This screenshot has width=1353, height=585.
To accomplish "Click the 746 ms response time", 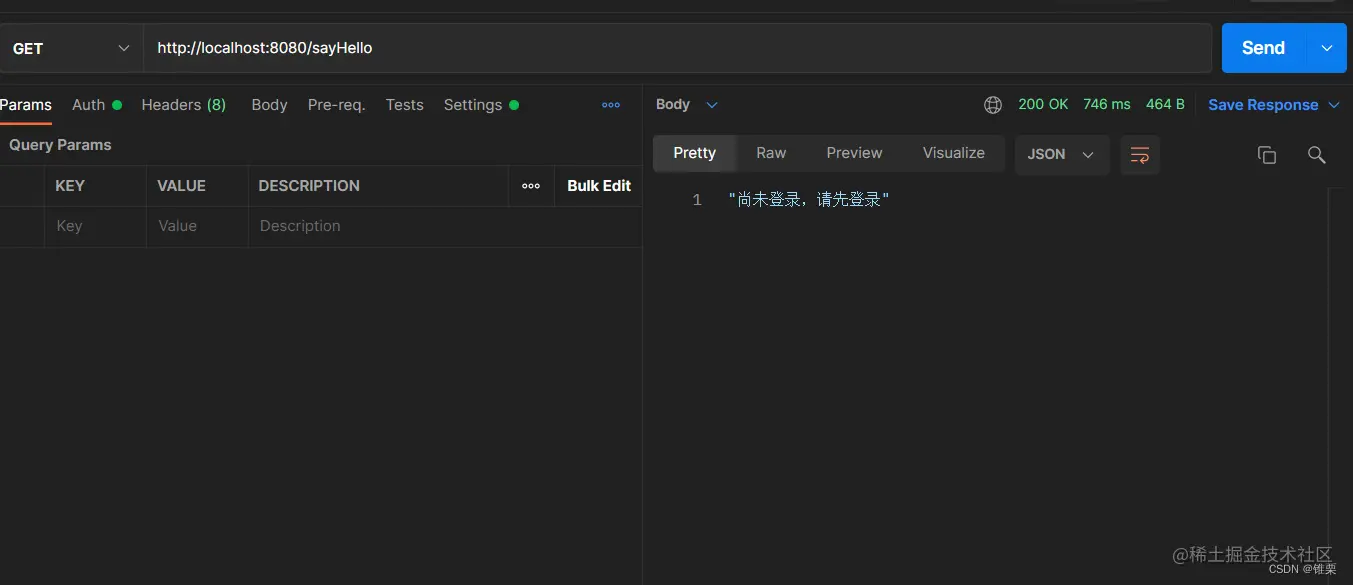I will pyautogui.click(x=1107, y=104).
